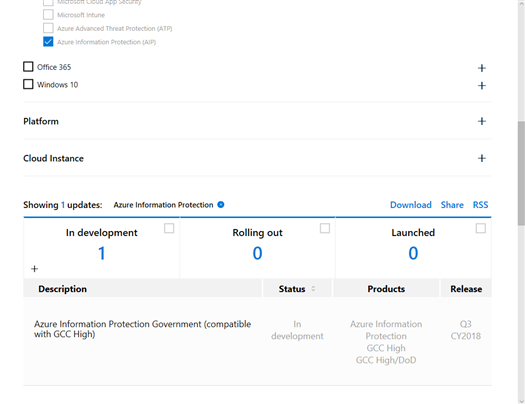Click the Release column header
Viewport: 525px width, 404px height.
pyautogui.click(x=466, y=289)
